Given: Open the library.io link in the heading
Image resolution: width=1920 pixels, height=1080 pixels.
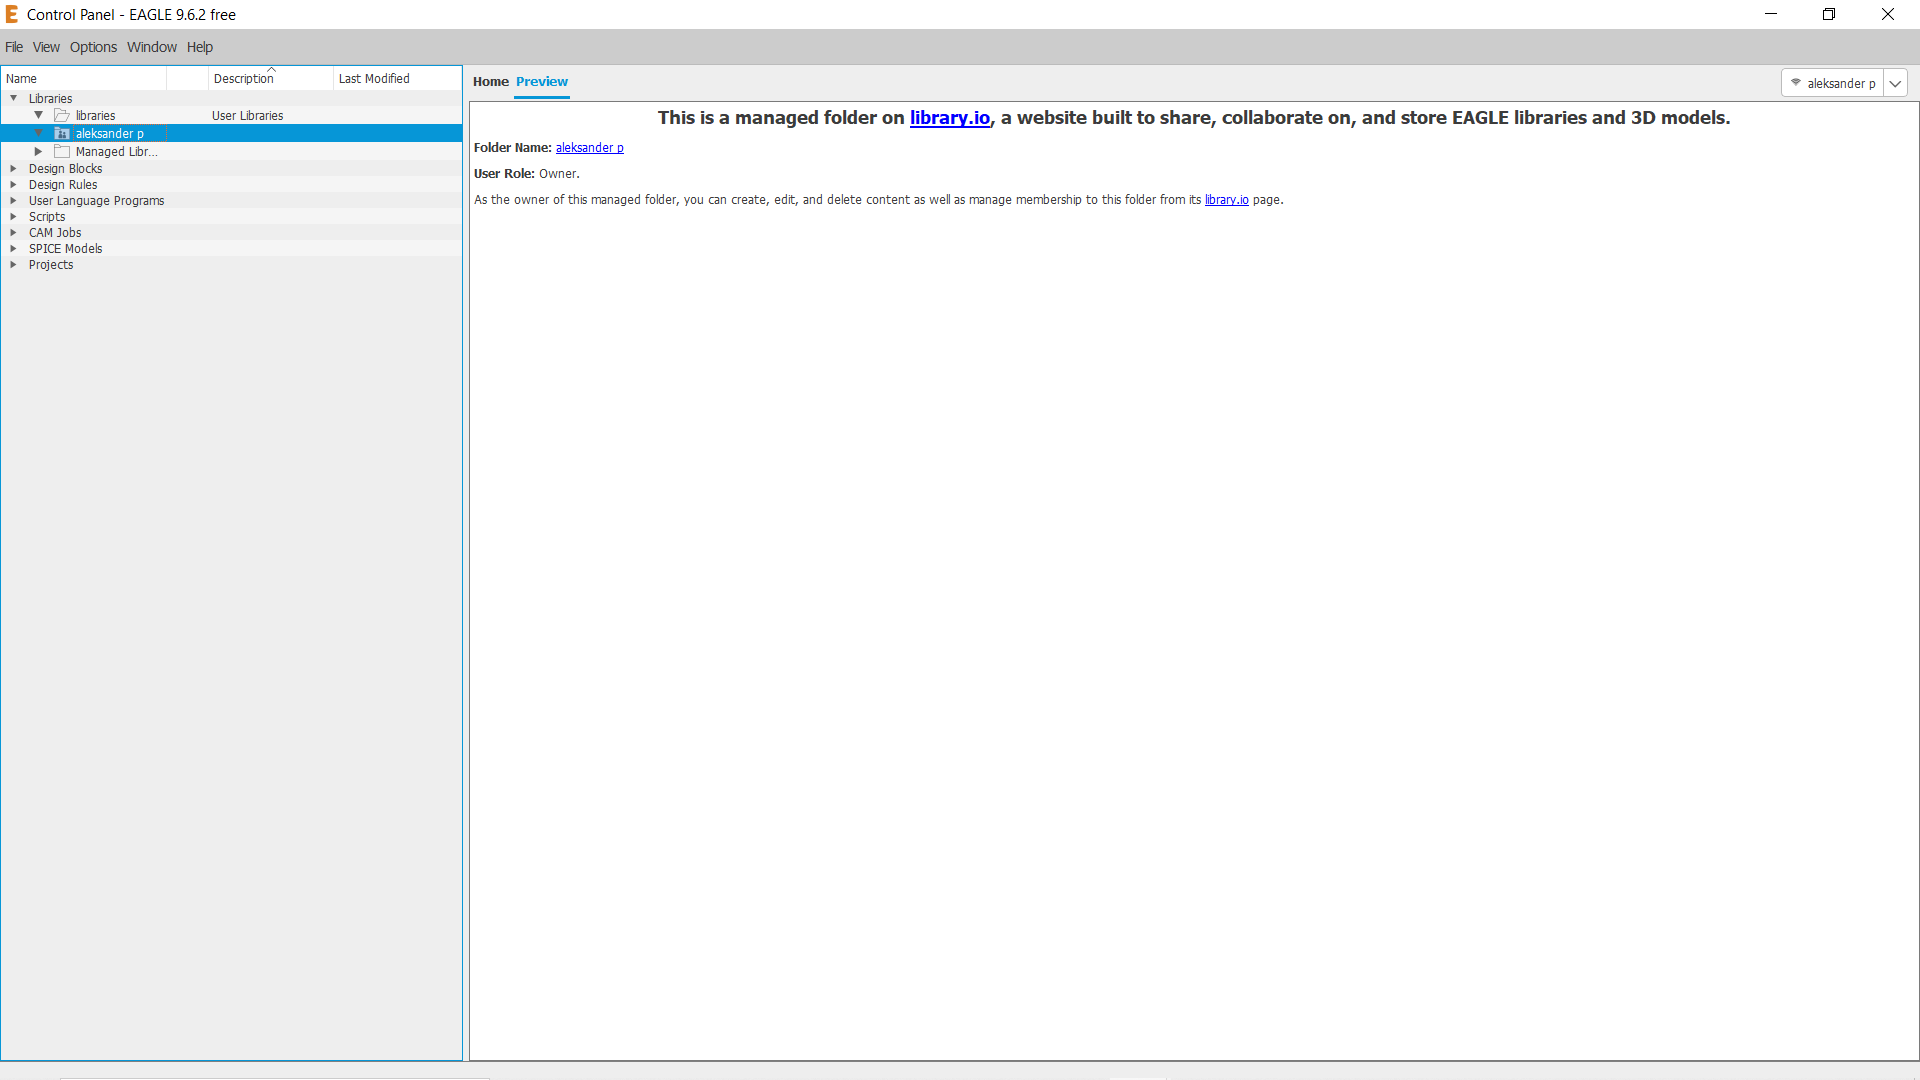Looking at the screenshot, I should 950,118.
